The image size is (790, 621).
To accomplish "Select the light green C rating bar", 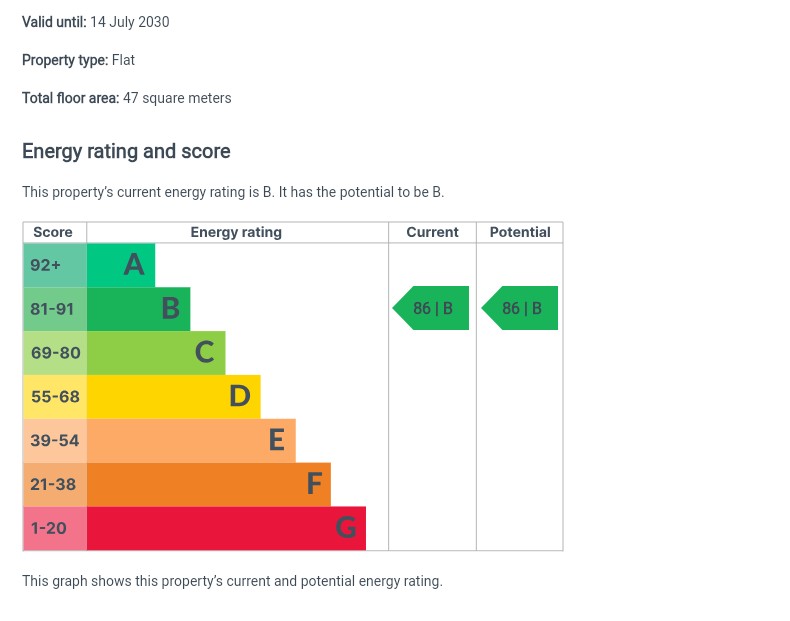I will (156, 353).
